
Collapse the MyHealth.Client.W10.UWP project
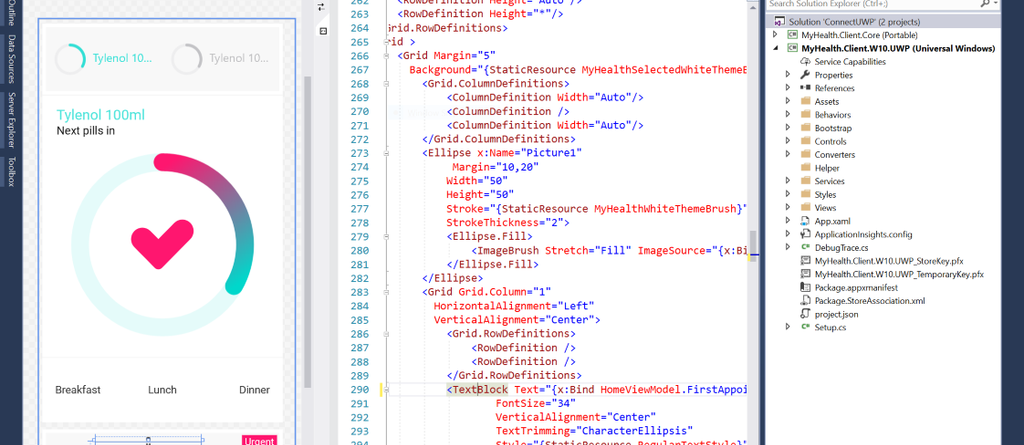click(775, 48)
